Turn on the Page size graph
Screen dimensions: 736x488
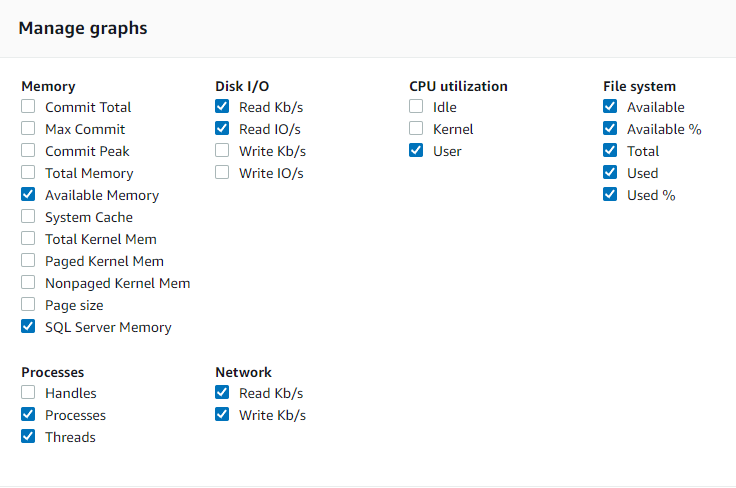point(29,305)
